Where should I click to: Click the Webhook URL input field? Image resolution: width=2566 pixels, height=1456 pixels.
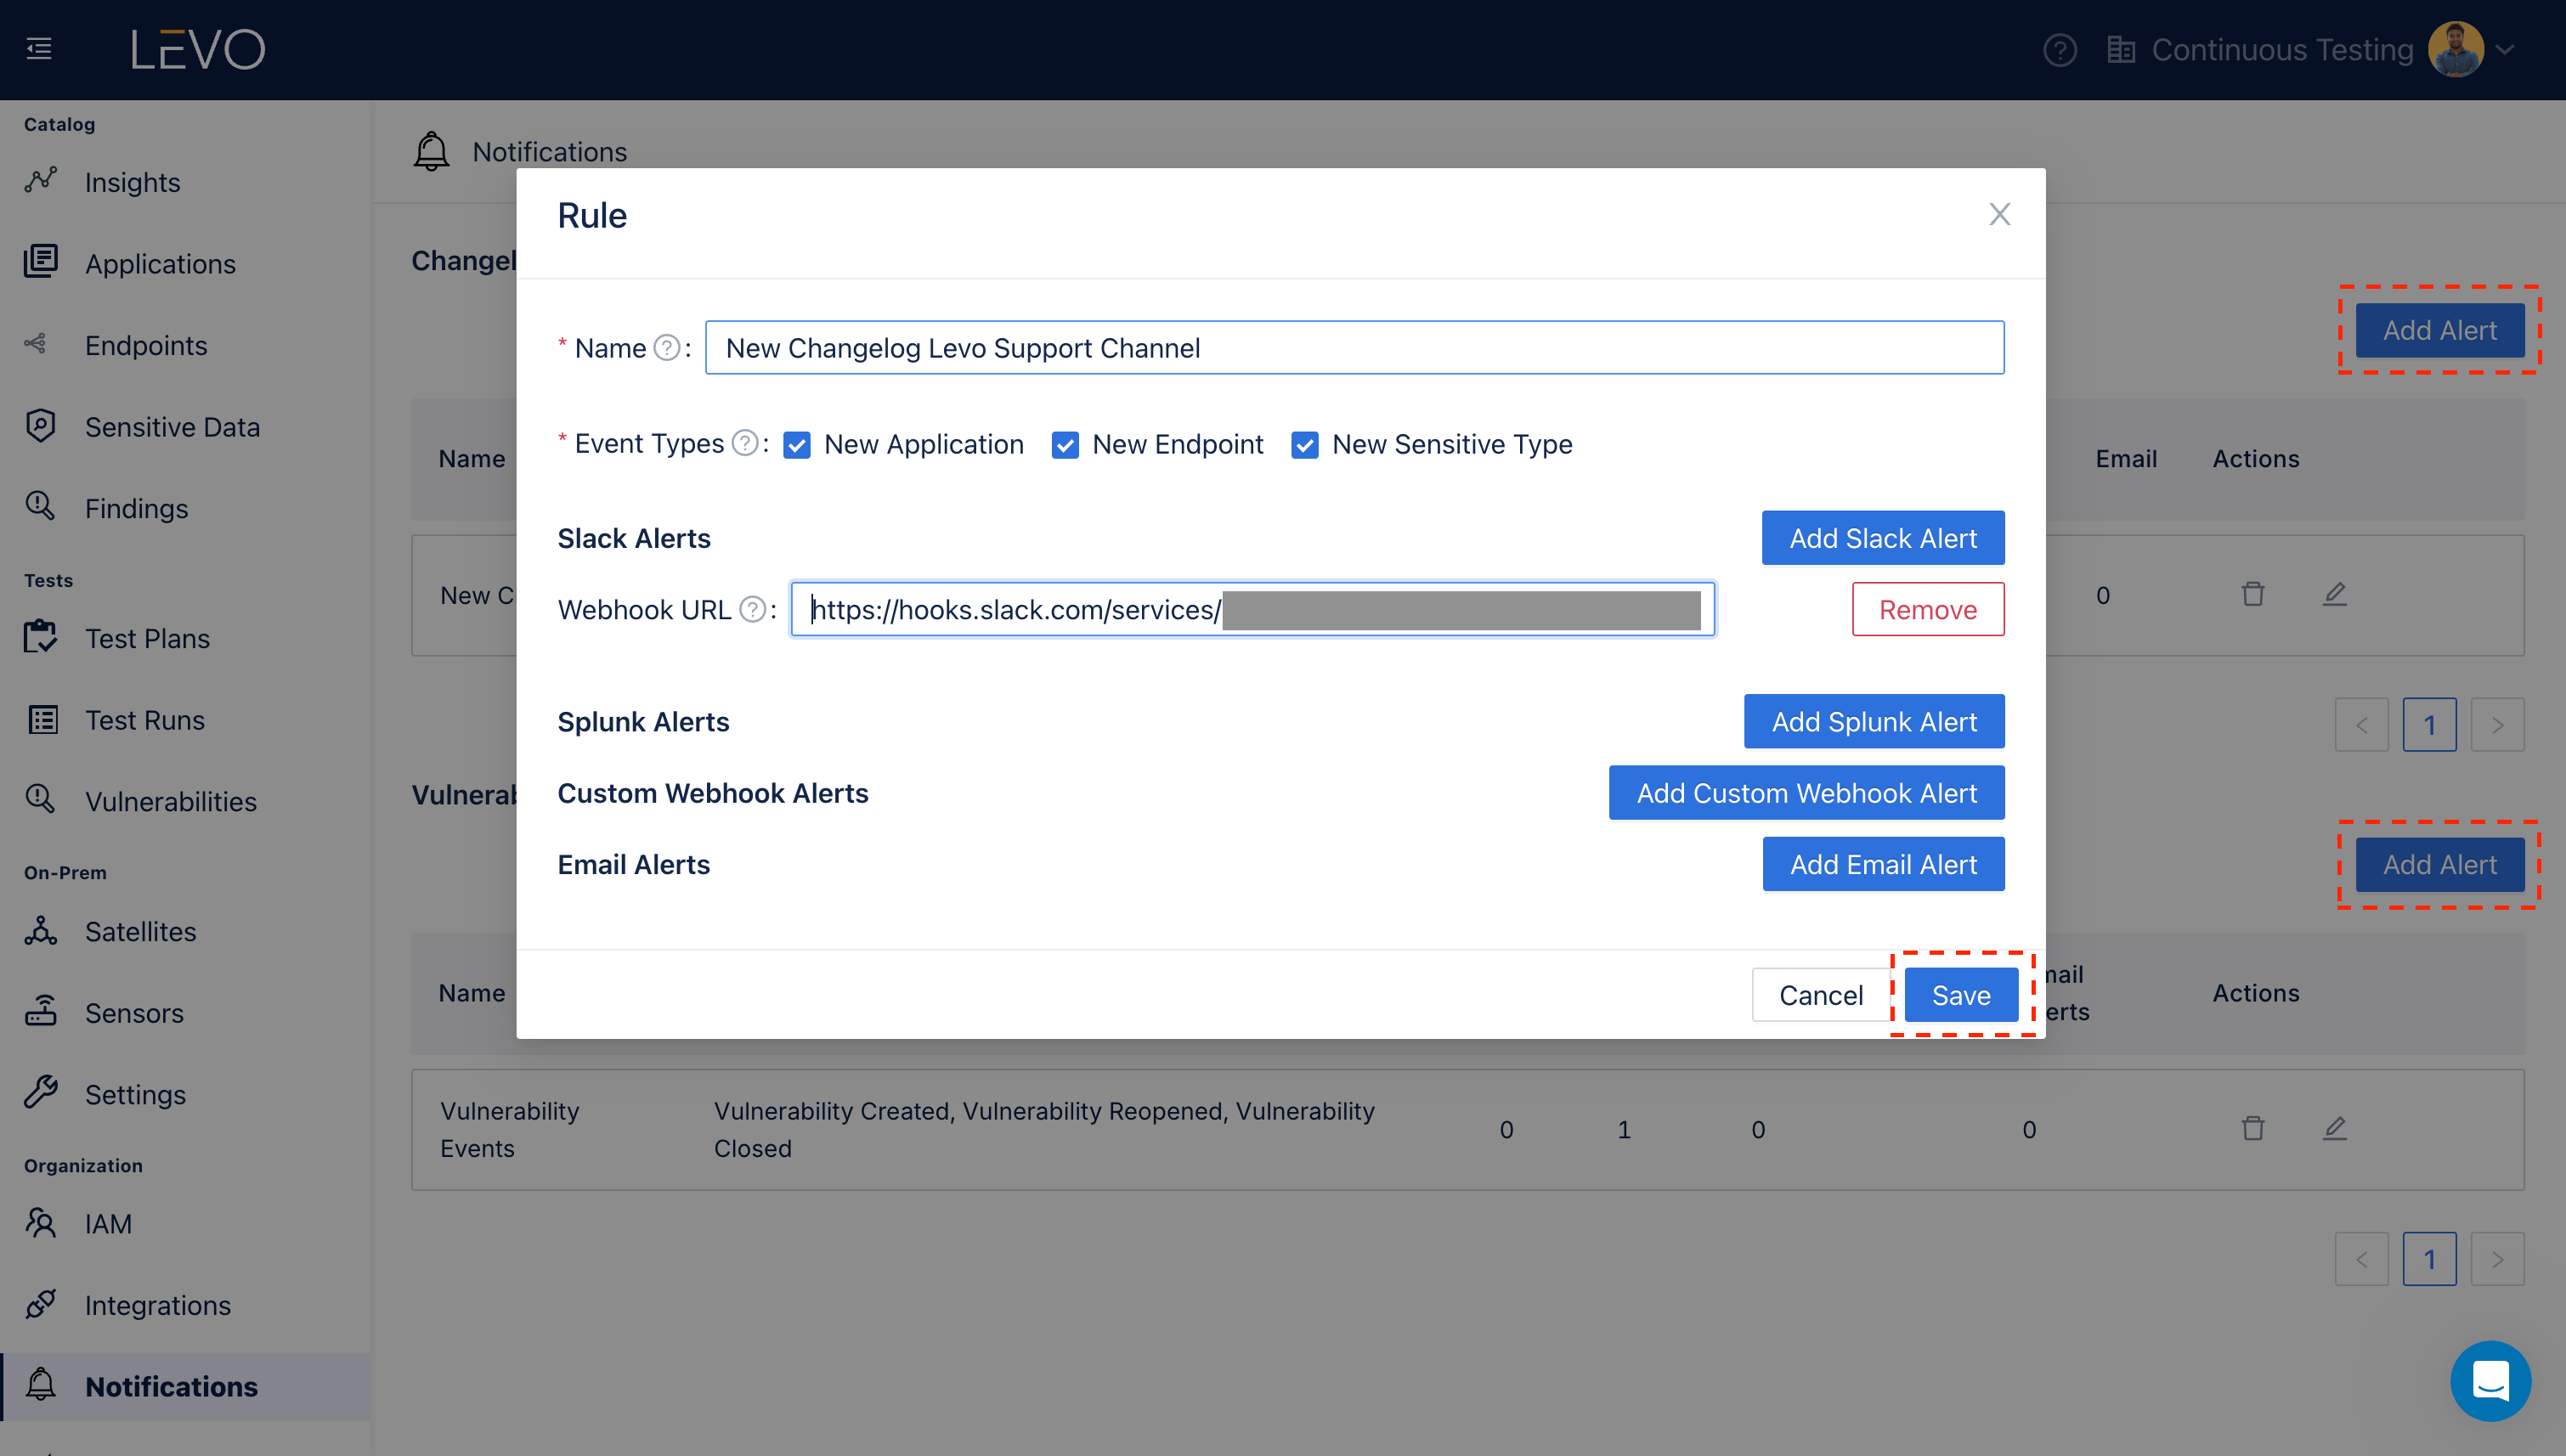click(x=1252, y=609)
